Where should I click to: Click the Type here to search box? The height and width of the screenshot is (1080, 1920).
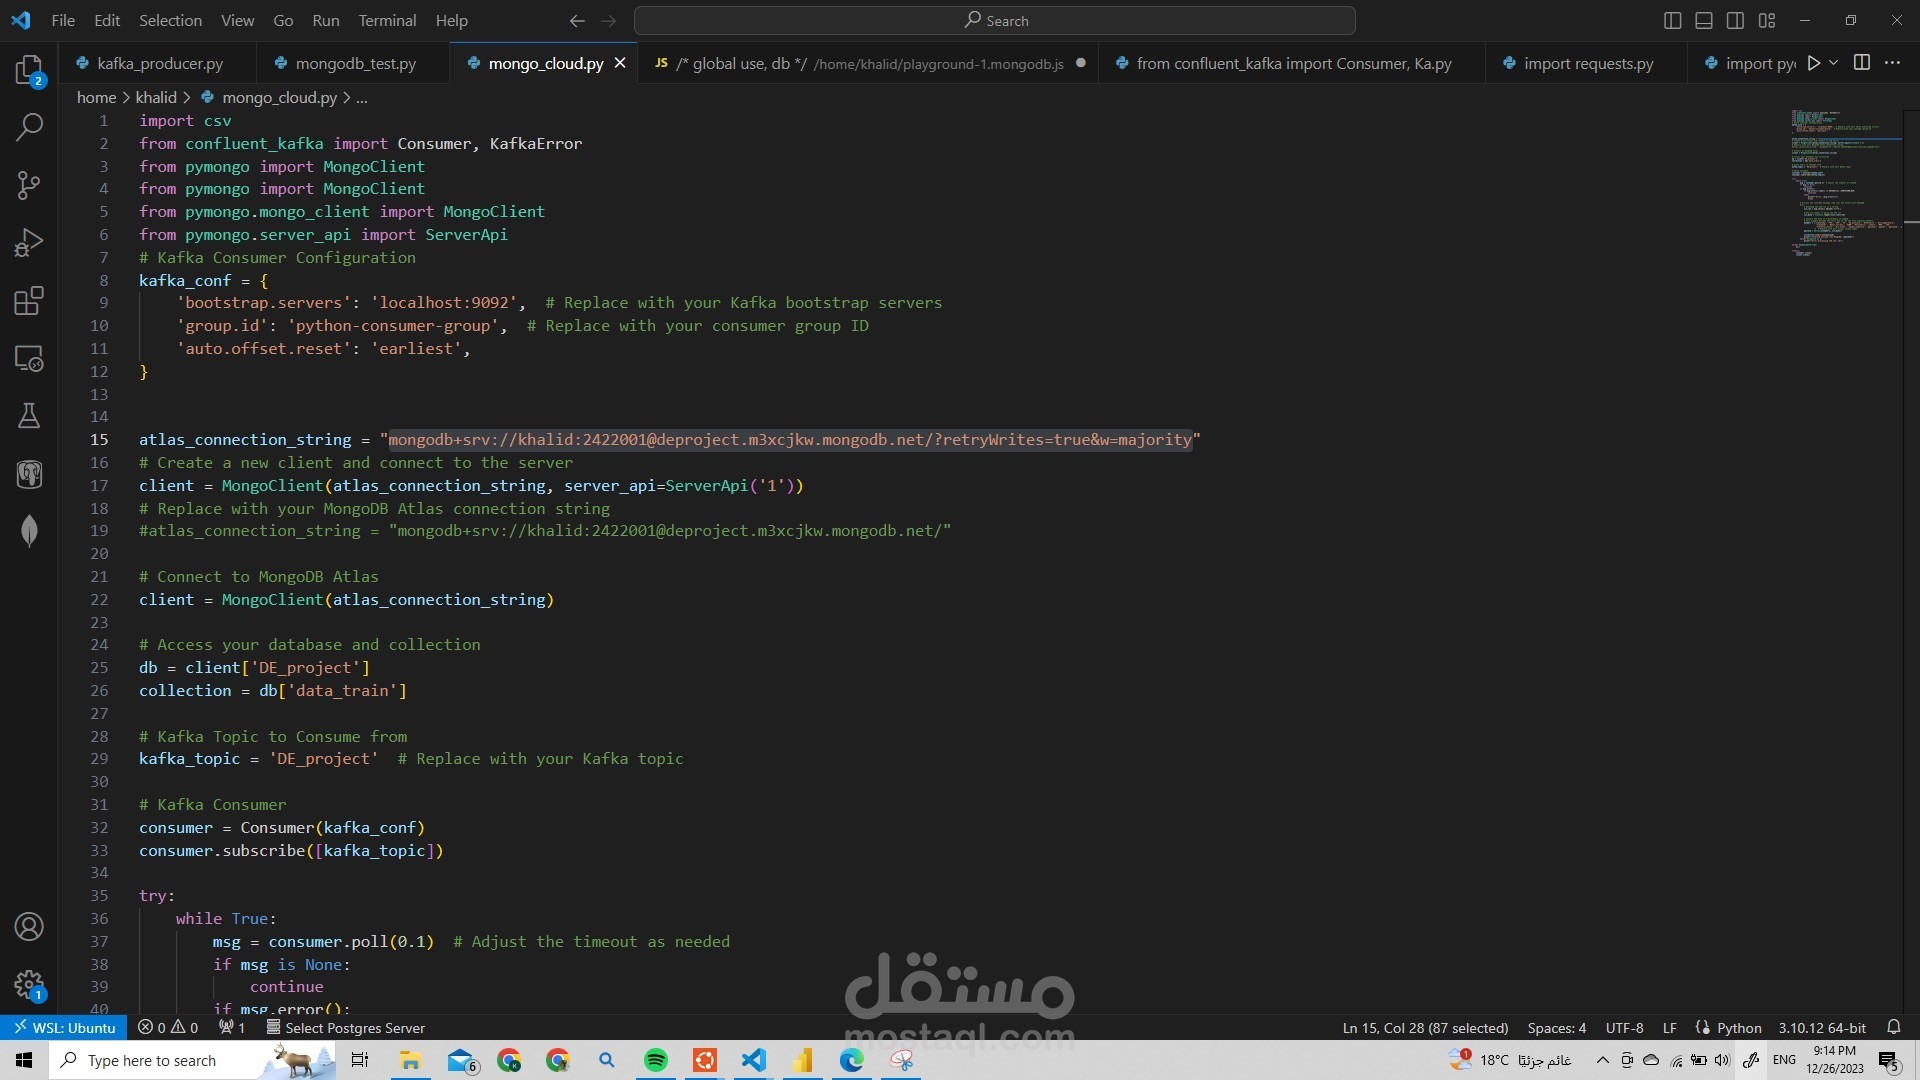click(x=190, y=1060)
